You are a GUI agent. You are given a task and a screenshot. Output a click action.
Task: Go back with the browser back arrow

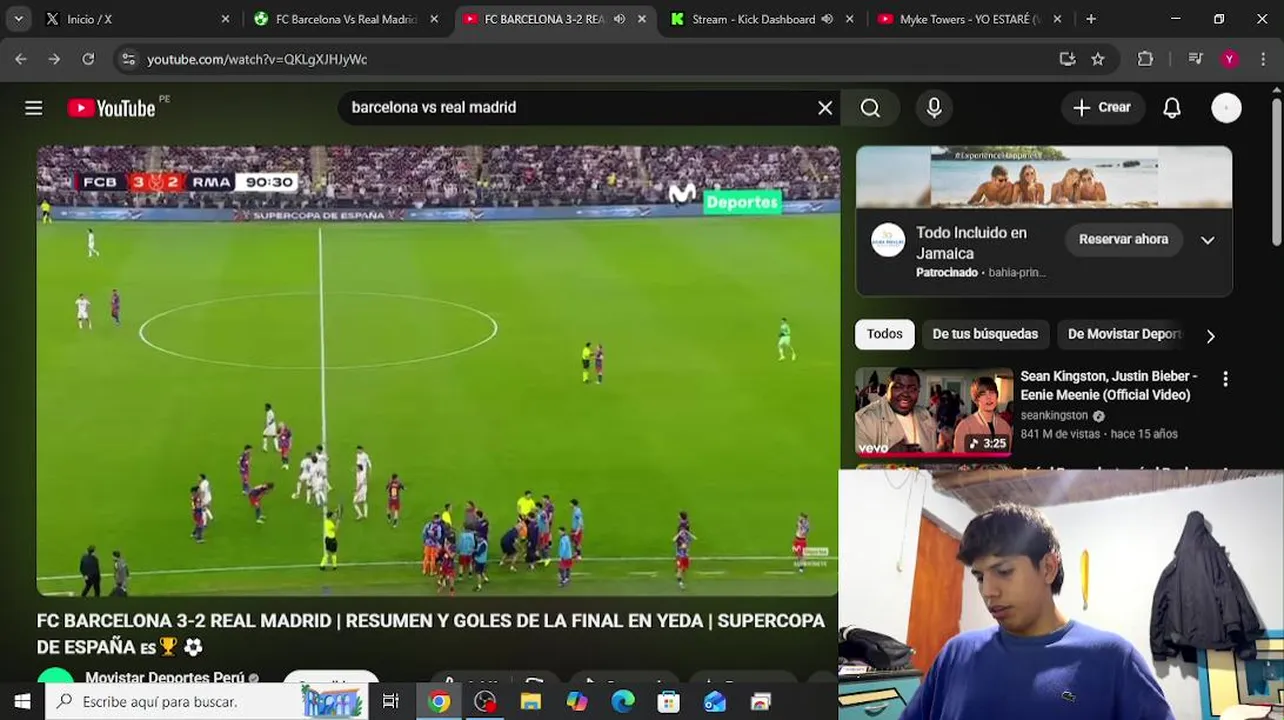click(x=21, y=59)
